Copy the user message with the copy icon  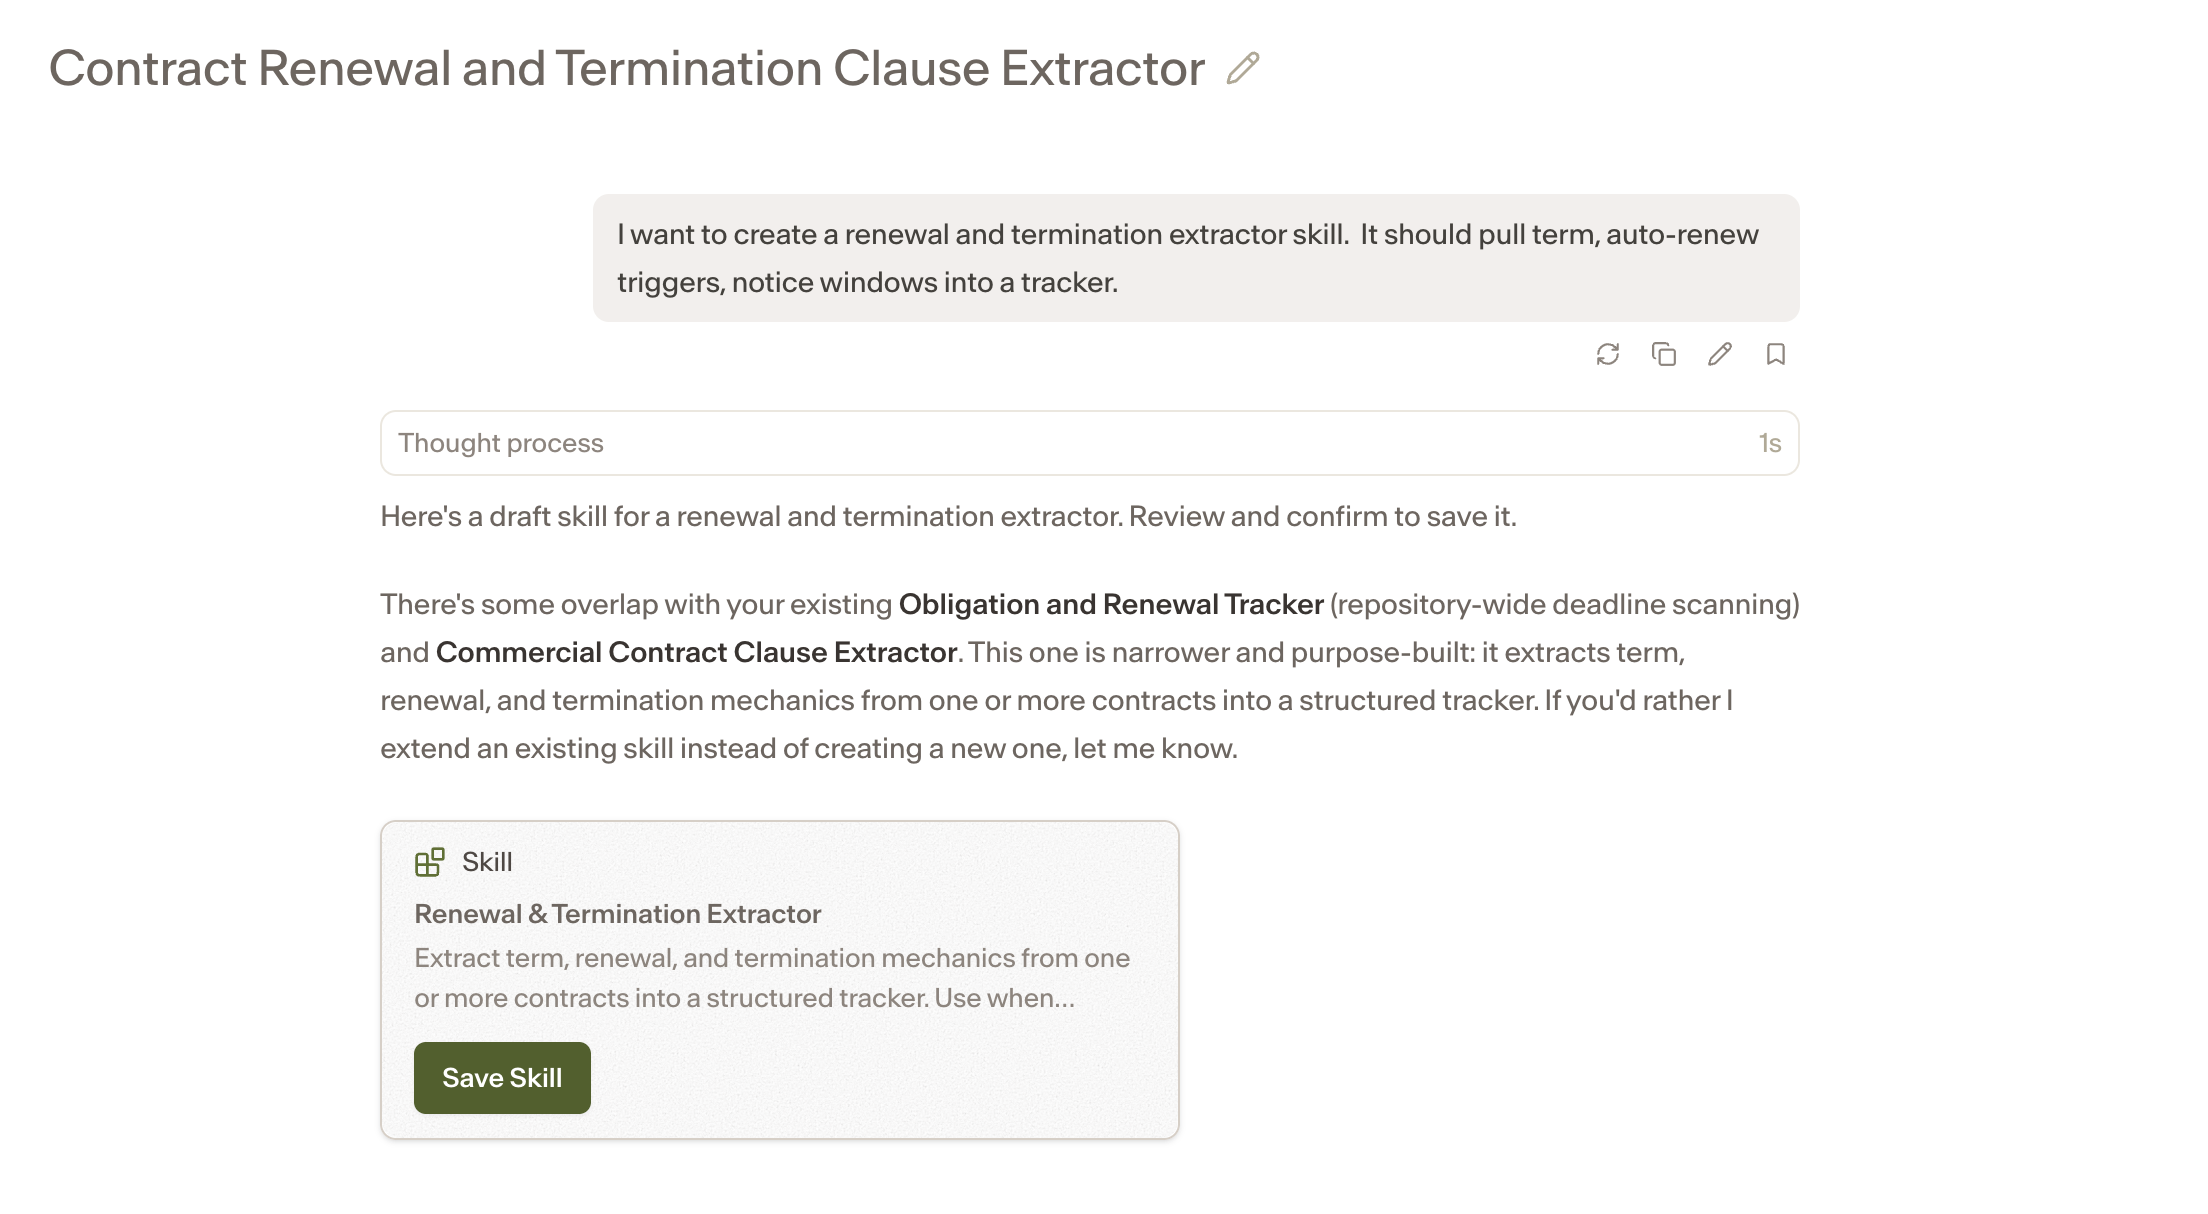(1664, 354)
